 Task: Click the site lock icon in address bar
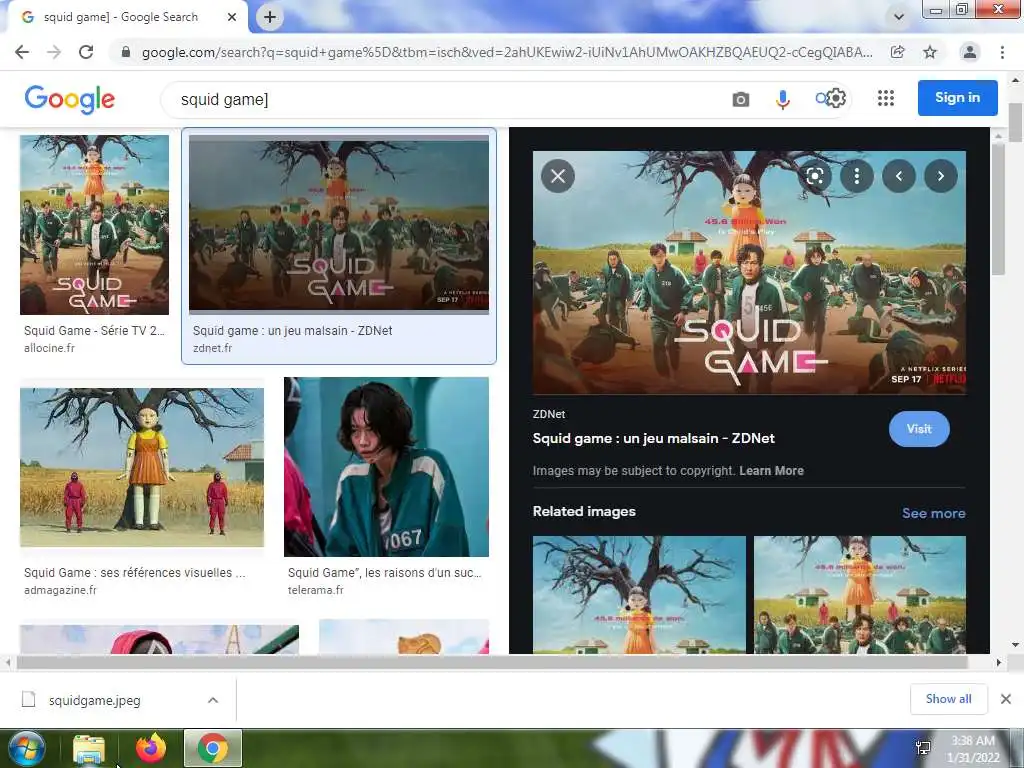point(126,52)
